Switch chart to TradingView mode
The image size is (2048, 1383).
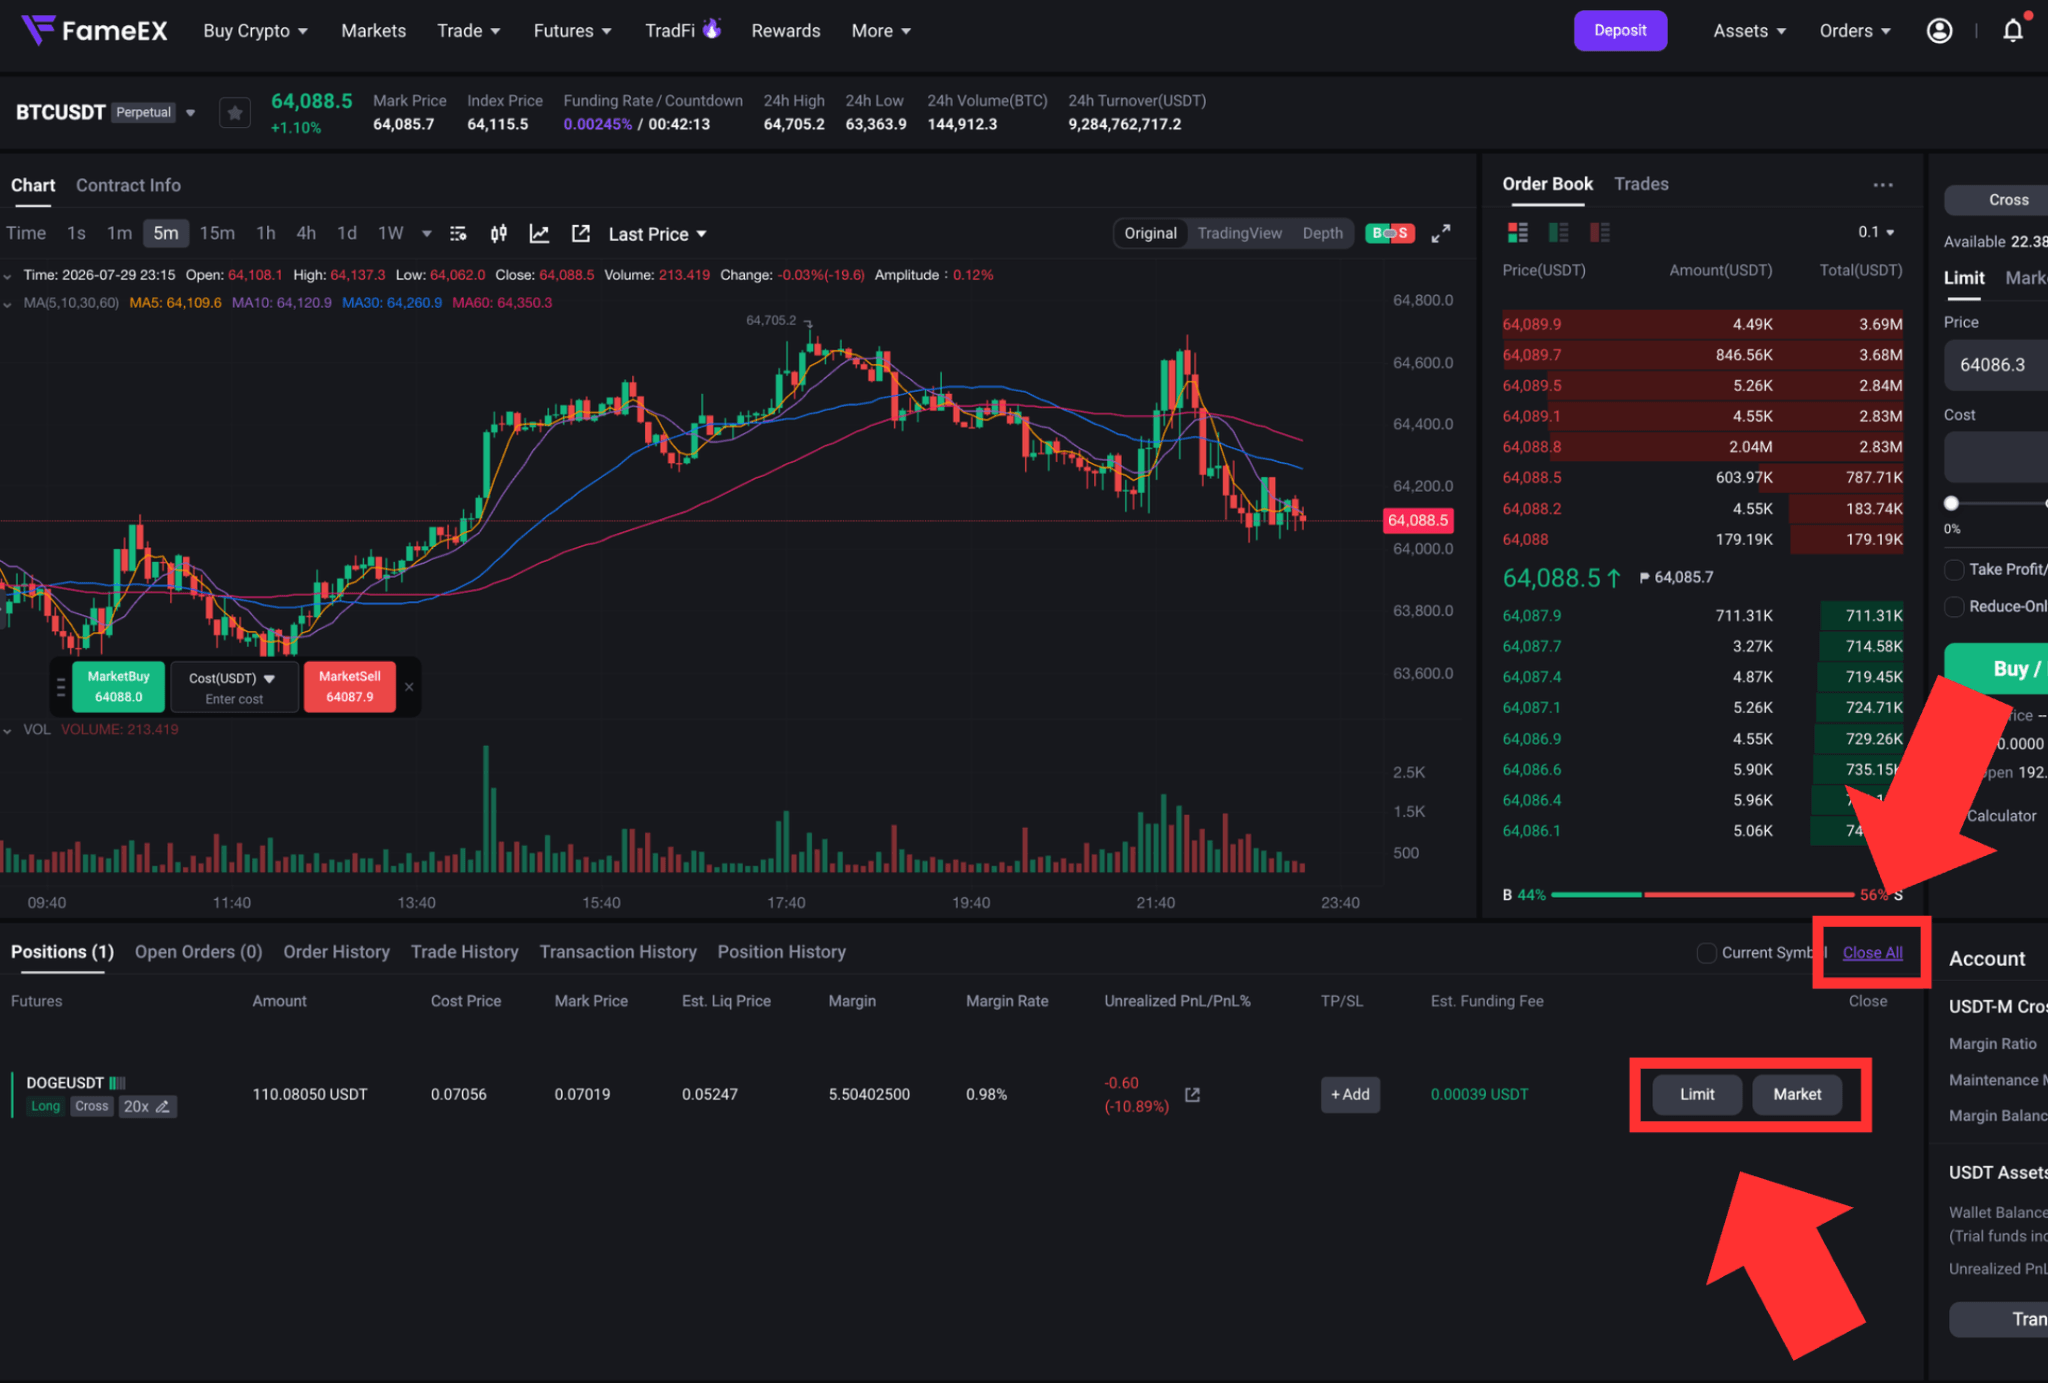pos(1239,233)
